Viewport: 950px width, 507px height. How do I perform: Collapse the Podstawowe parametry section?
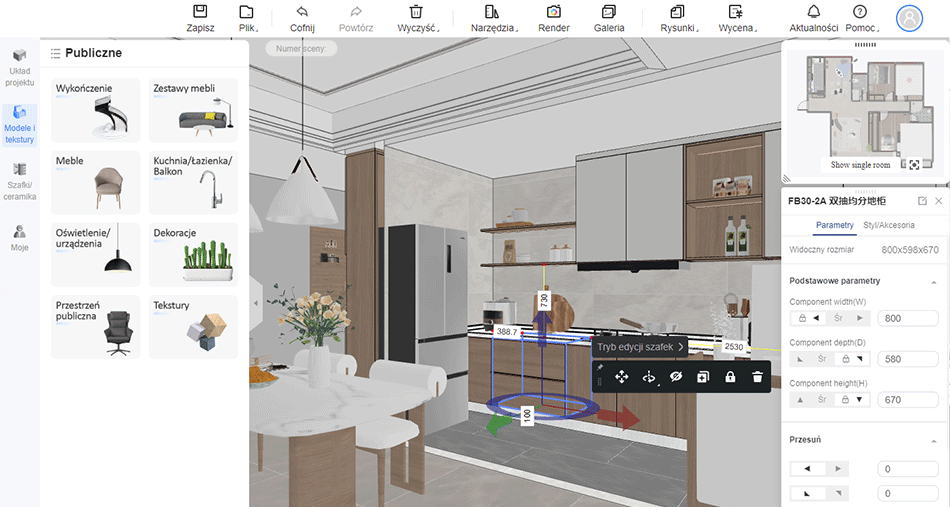click(x=933, y=282)
